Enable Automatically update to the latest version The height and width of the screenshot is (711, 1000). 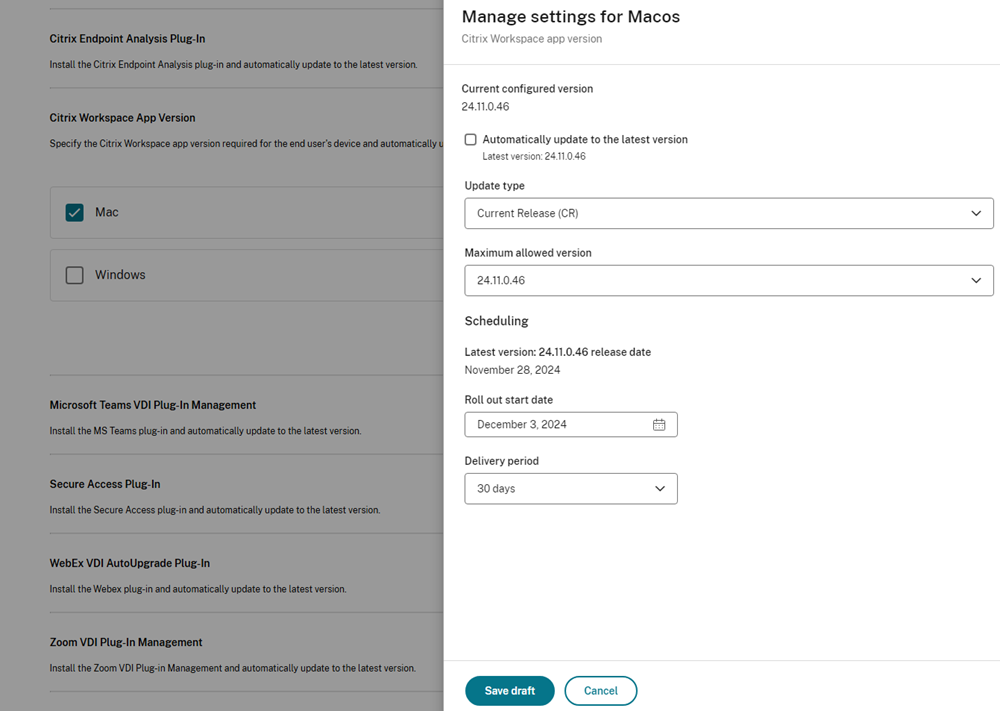pos(471,140)
